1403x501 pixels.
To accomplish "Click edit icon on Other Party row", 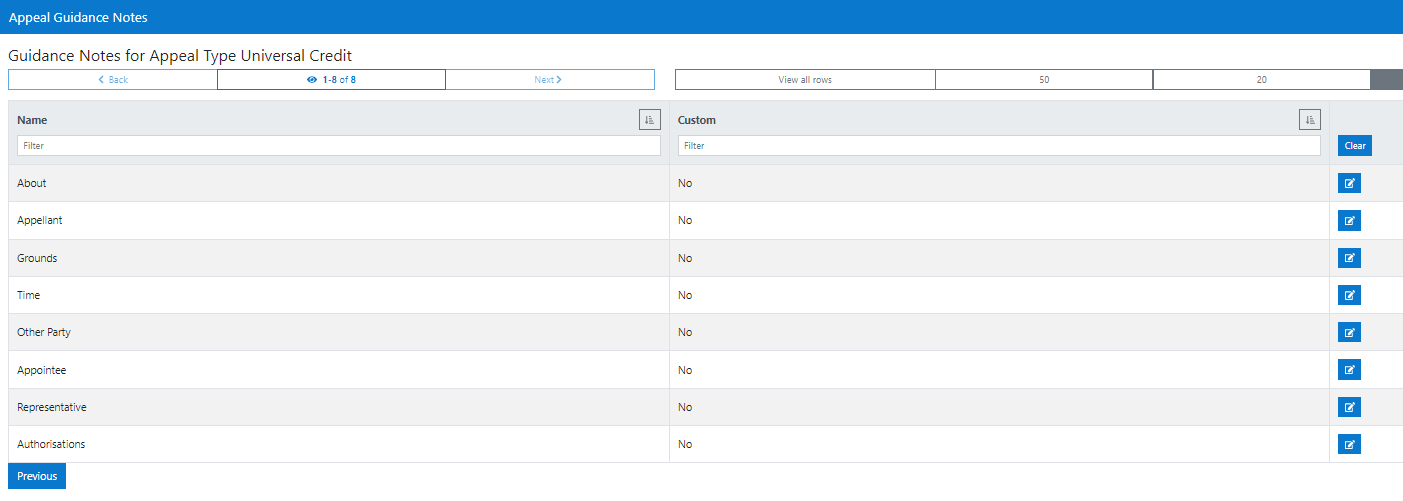I will (1349, 332).
